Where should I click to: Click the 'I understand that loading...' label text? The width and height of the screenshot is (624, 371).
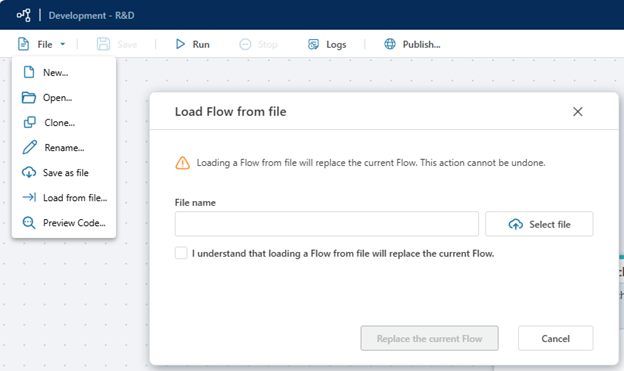[x=343, y=254]
